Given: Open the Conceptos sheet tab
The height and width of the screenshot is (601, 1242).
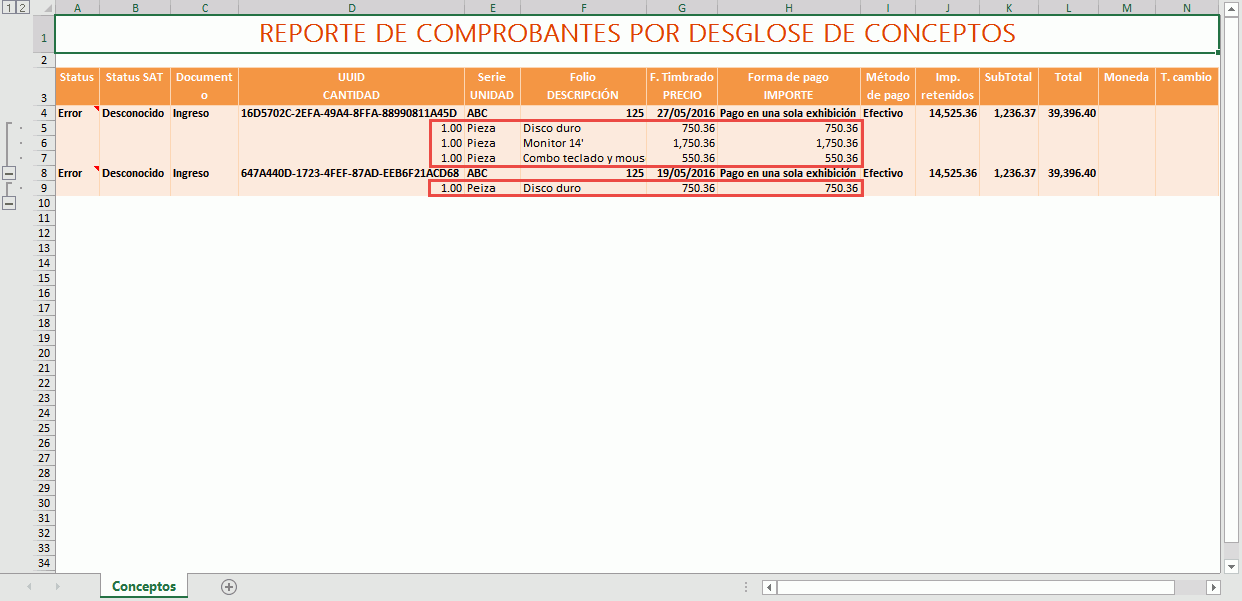Looking at the screenshot, I should (x=143, y=587).
